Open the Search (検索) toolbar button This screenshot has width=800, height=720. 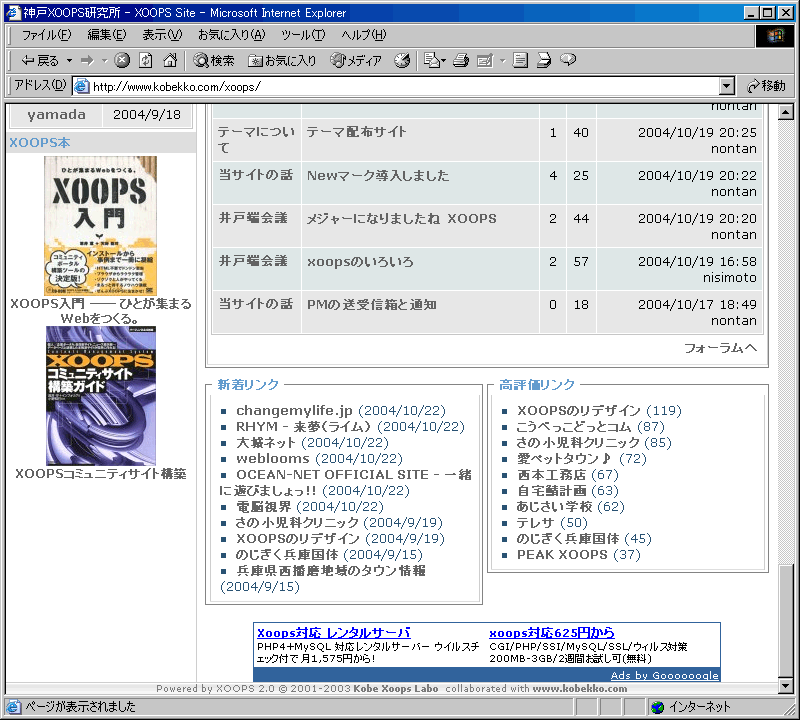tap(214, 61)
